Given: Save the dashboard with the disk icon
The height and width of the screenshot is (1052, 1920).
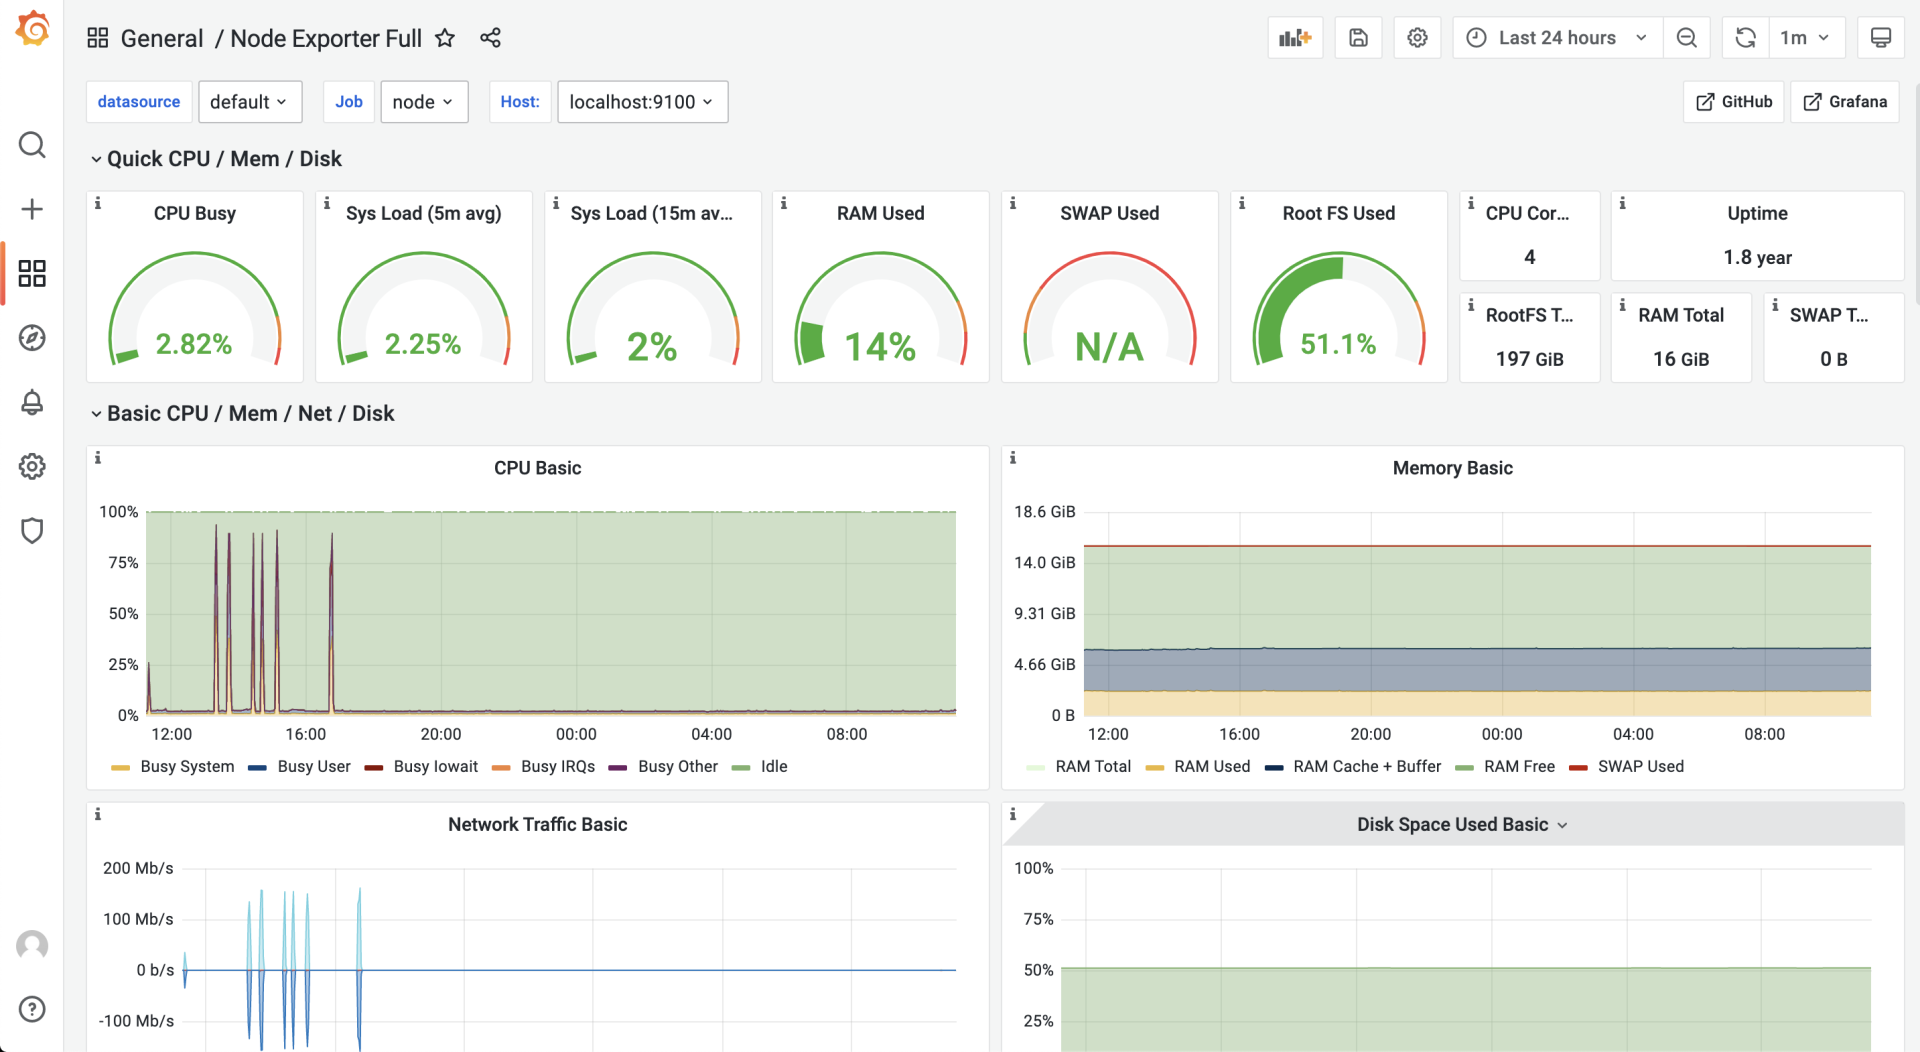Looking at the screenshot, I should coord(1358,38).
